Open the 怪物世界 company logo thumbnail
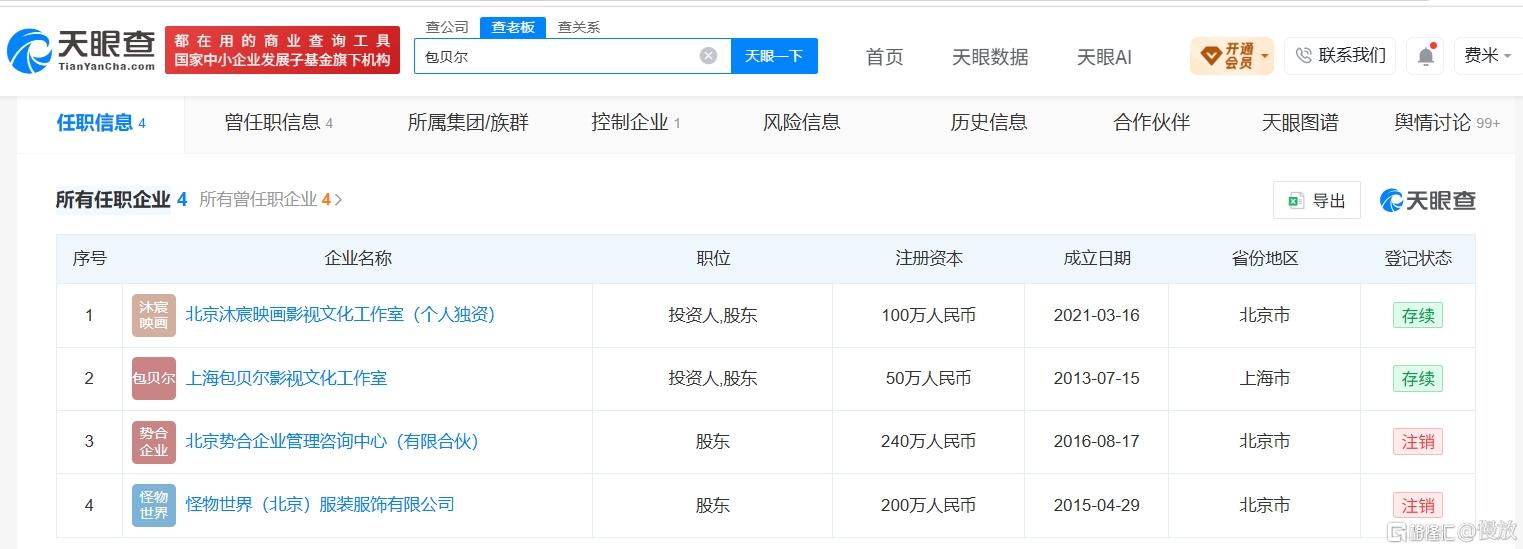 click(x=154, y=505)
